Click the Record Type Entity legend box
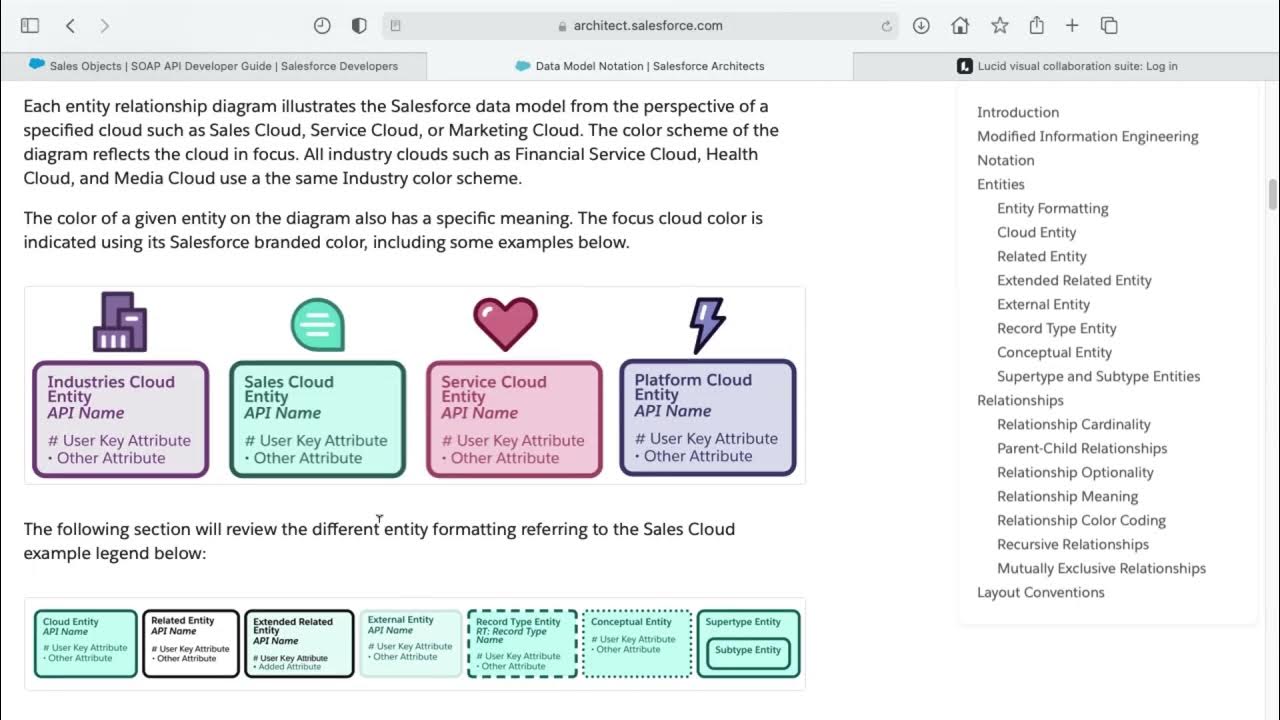The width and height of the screenshot is (1280, 720). (522, 643)
